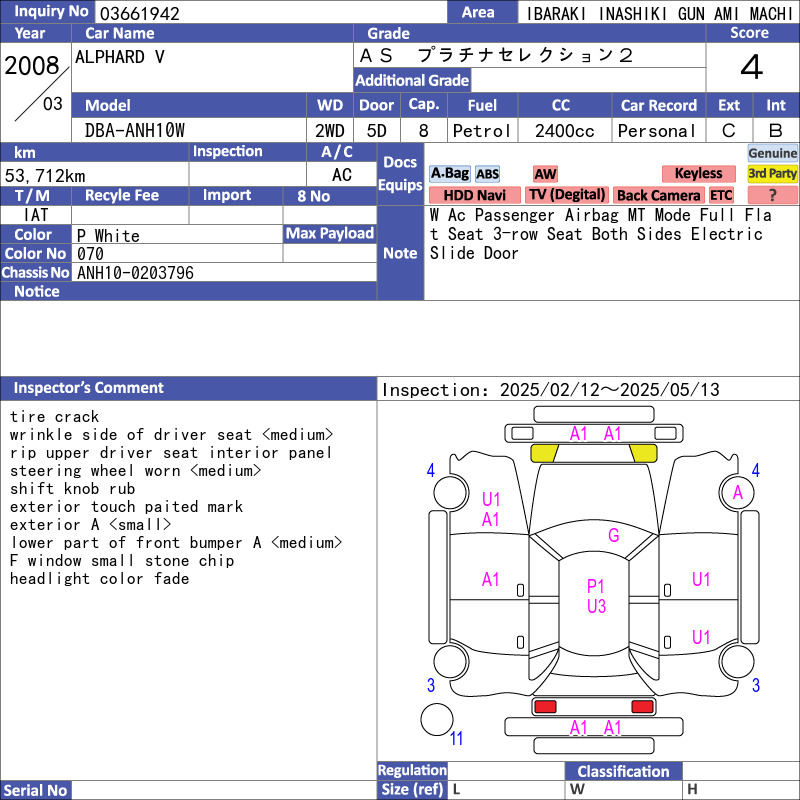Select the spare tire circle labeled 11
The image size is (800, 800).
click(x=436, y=720)
